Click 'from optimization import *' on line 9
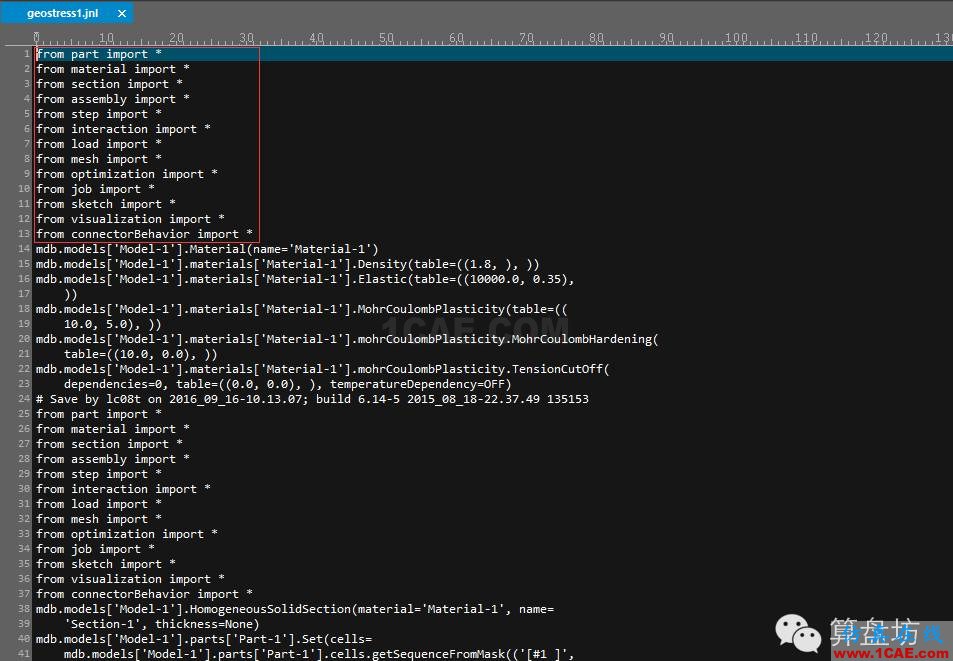 coord(126,174)
